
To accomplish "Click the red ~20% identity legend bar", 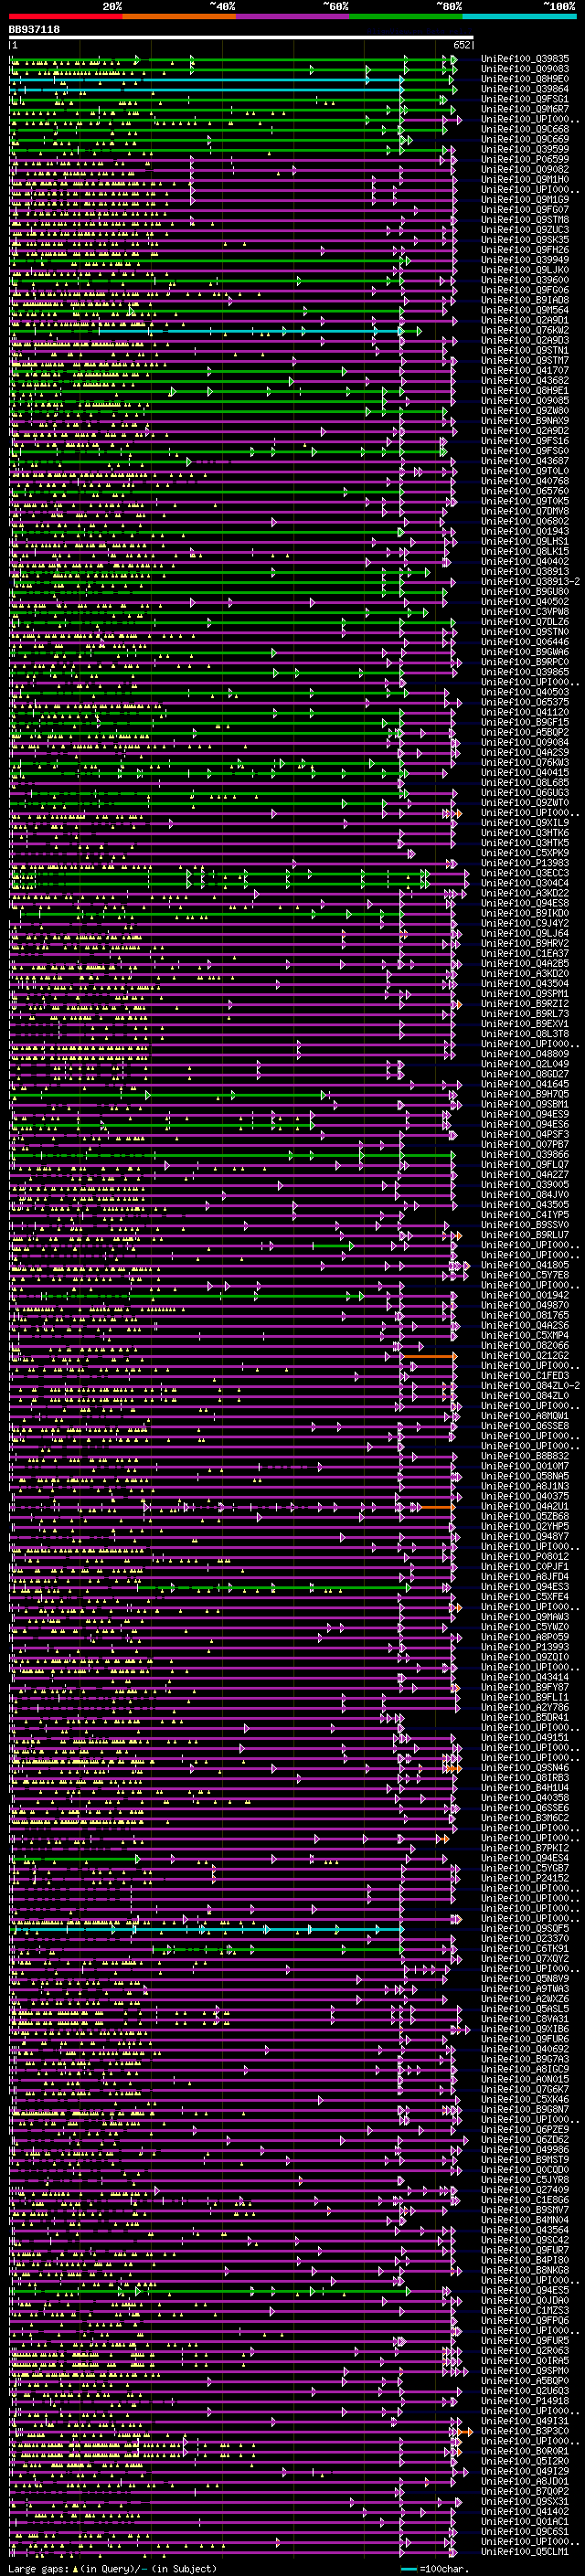I will (65, 16).
